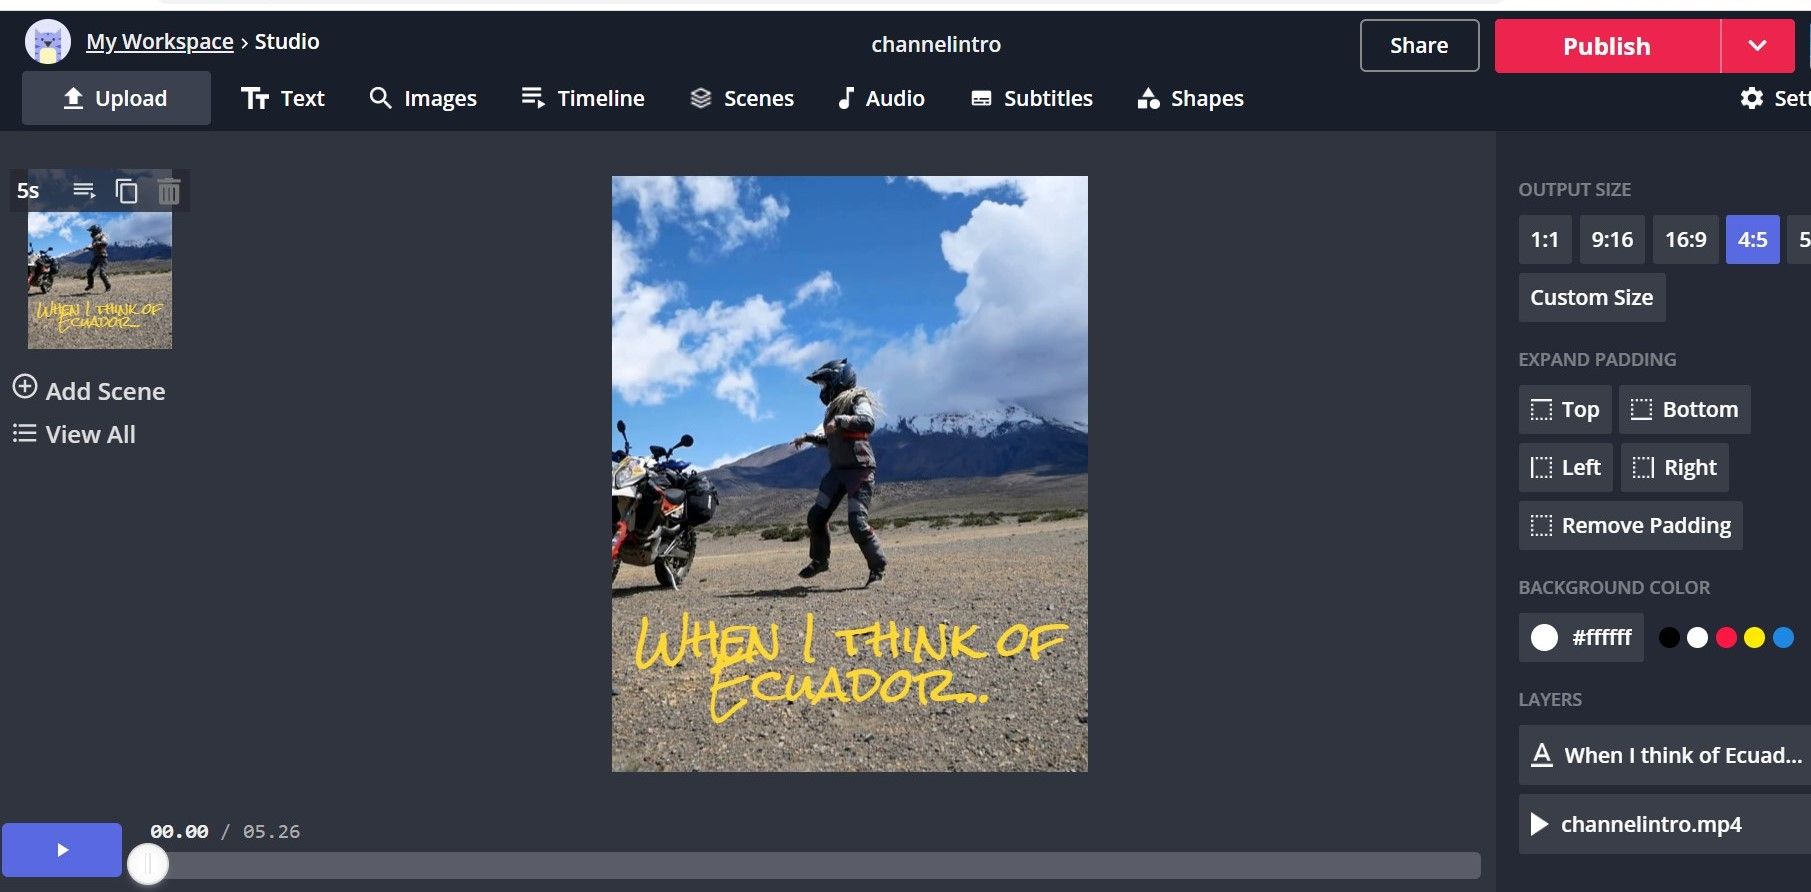Click the Share button

(1418, 46)
